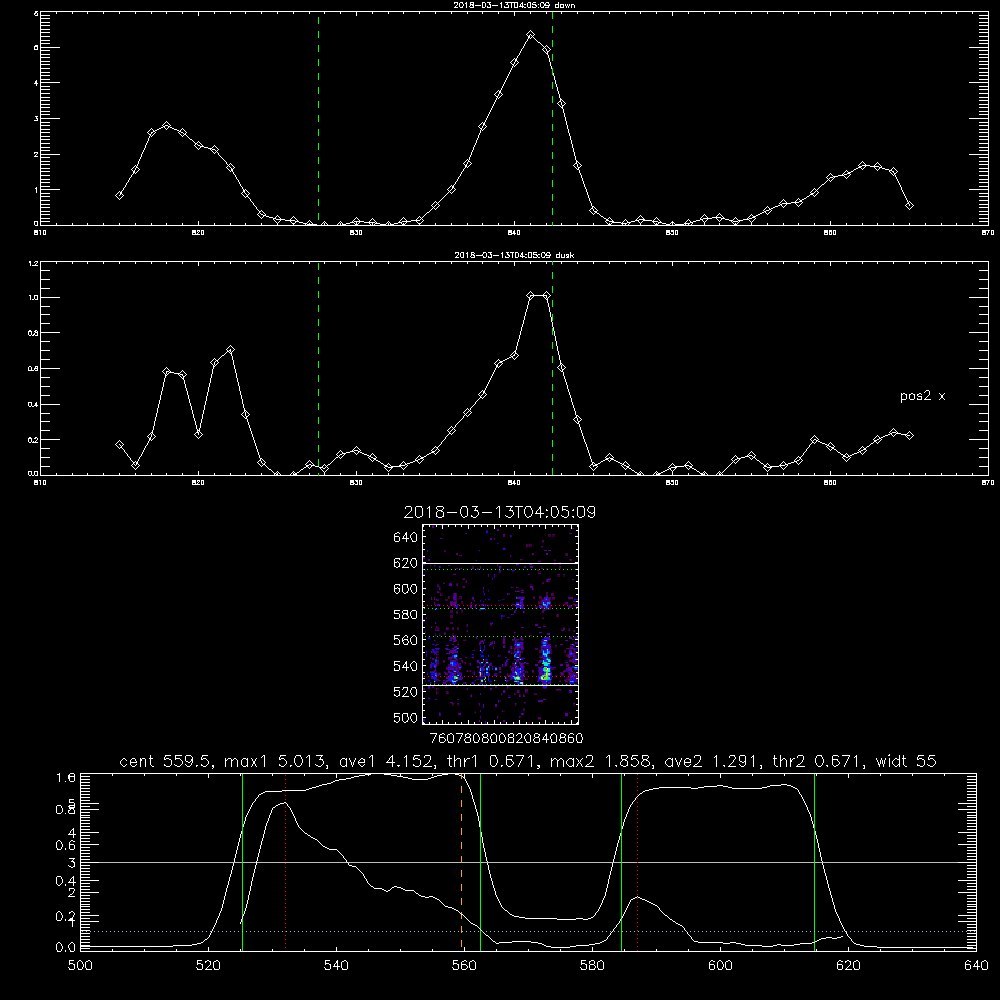Click the '580' y-axis label beside the spectrogram image
The width and height of the screenshot is (1000, 1000).
click(x=406, y=615)
